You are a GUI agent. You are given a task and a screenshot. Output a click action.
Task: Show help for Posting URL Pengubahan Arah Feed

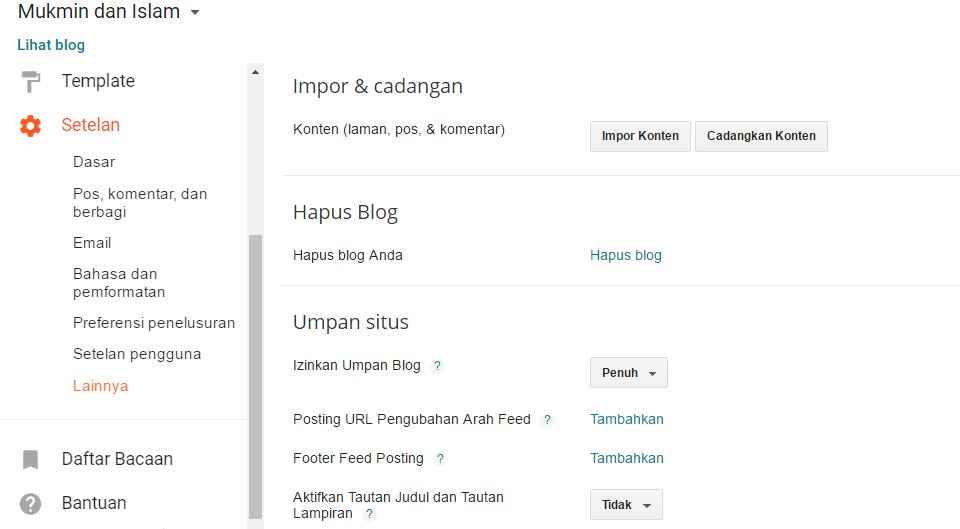[x=547, y=420]
